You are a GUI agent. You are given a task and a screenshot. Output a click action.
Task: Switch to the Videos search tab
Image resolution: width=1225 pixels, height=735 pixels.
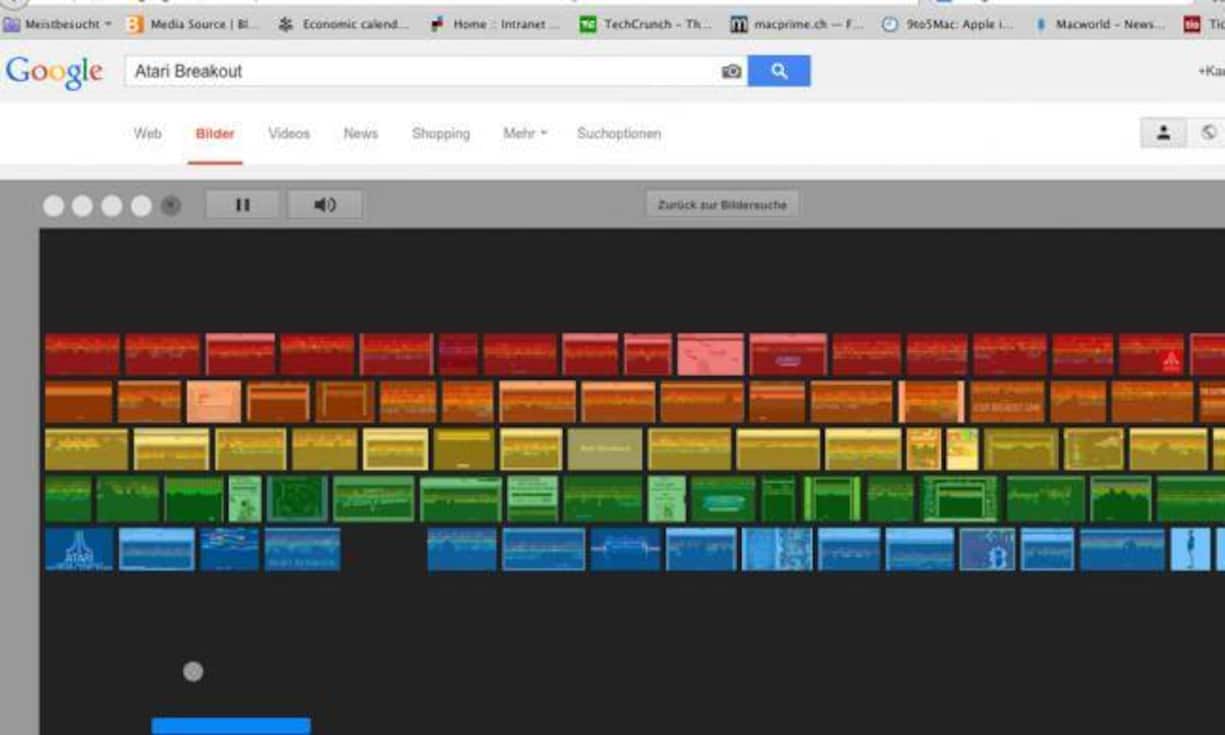288,133
